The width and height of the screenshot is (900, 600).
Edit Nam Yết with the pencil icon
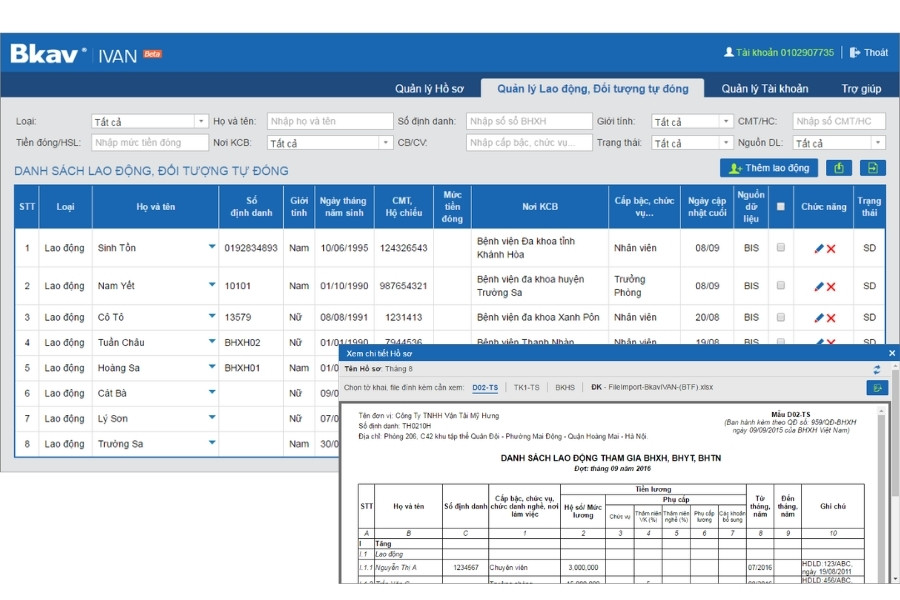tap(819, 286)
